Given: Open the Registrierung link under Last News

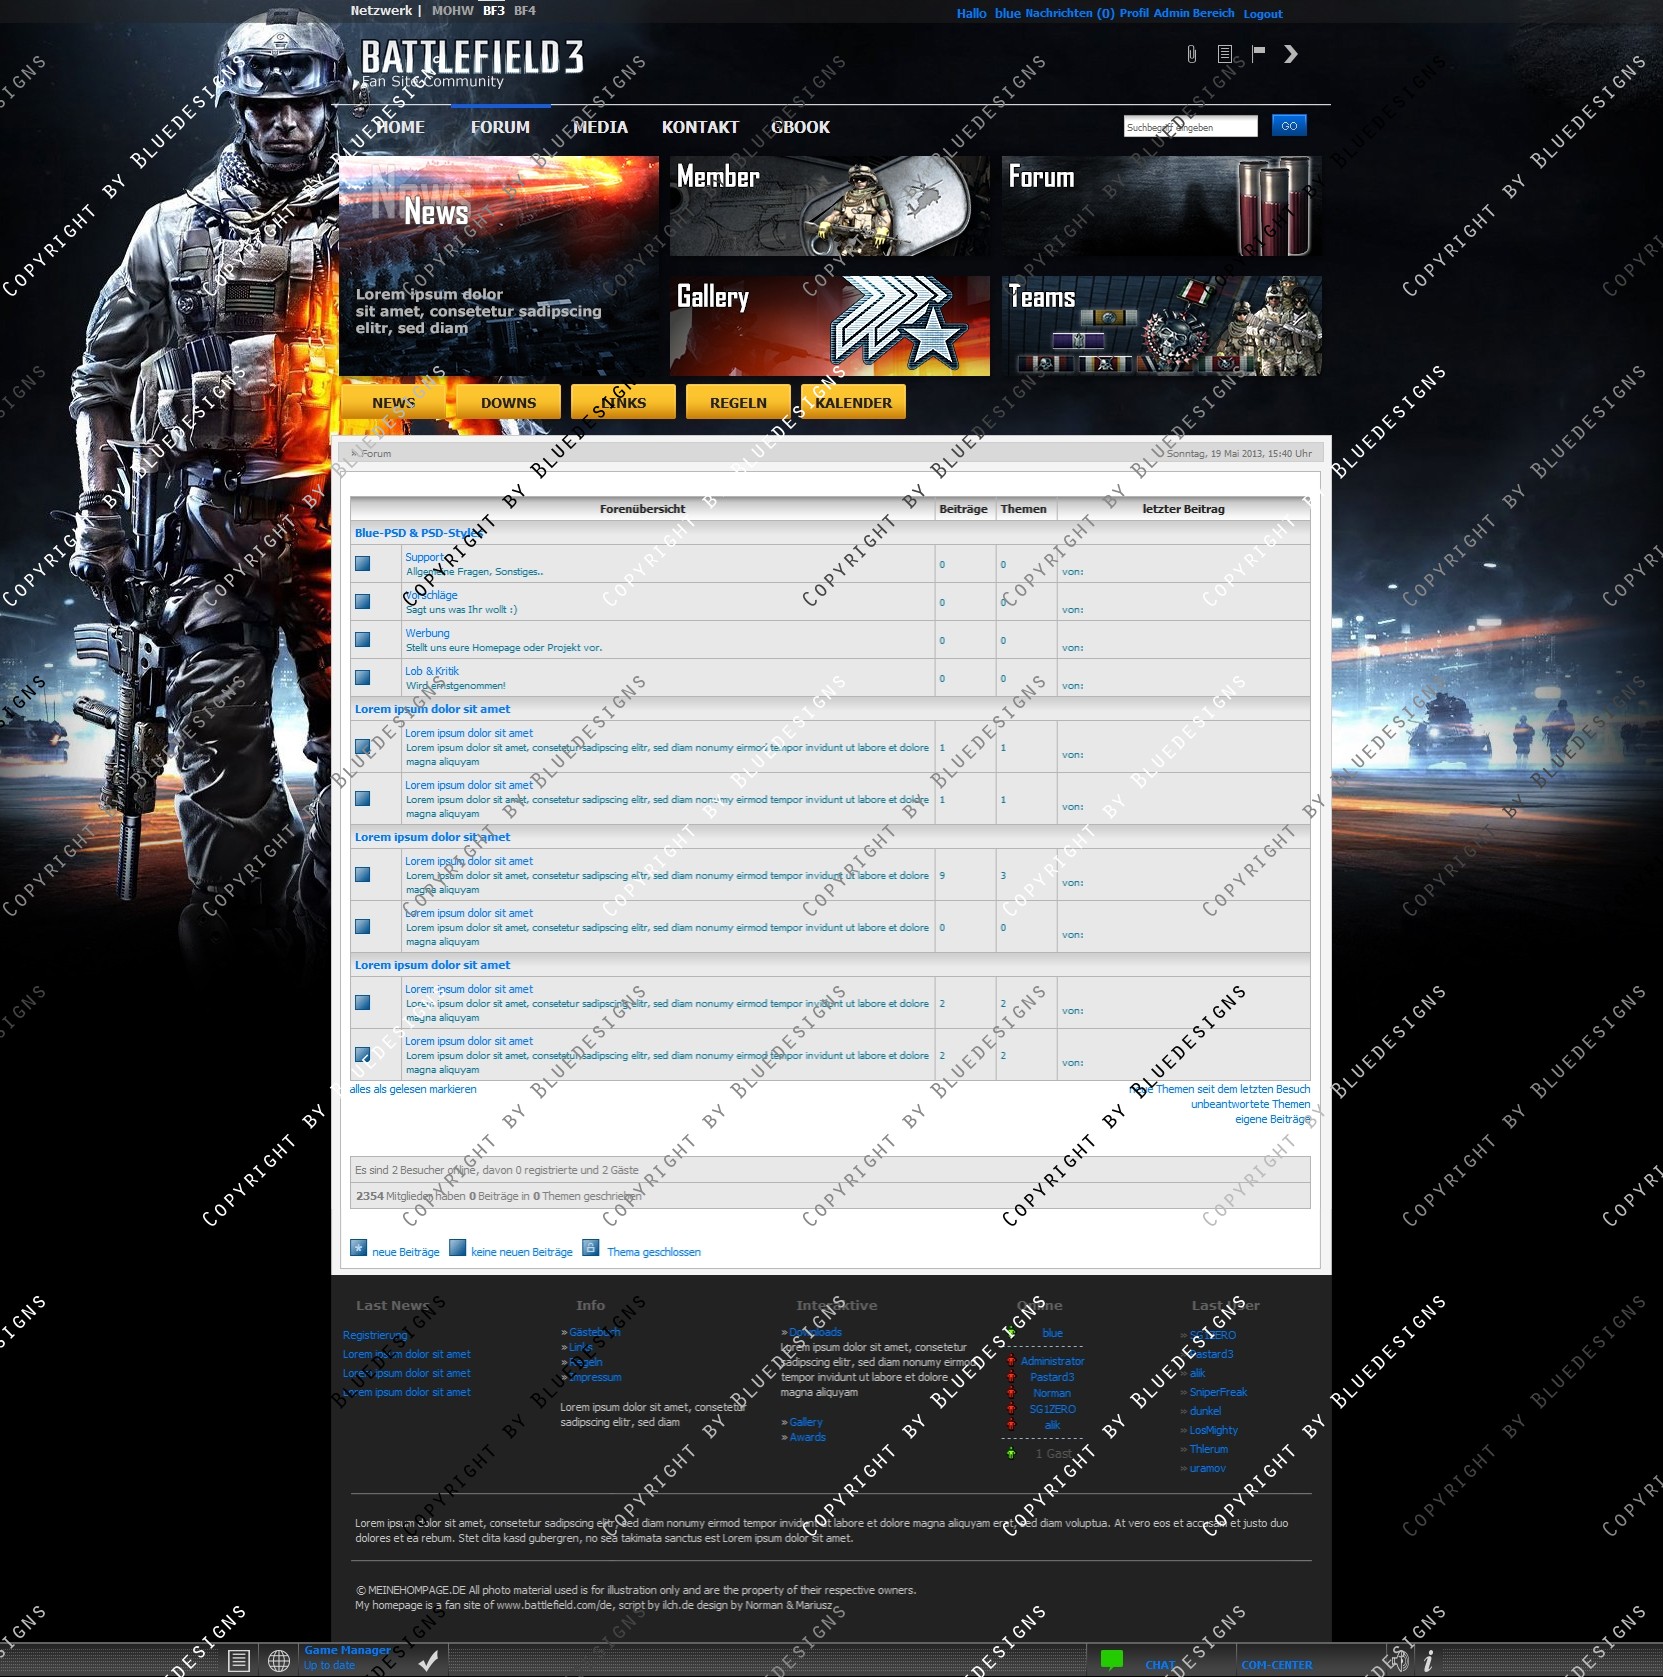Looking at the screenshot, I should click(375, 1335).
